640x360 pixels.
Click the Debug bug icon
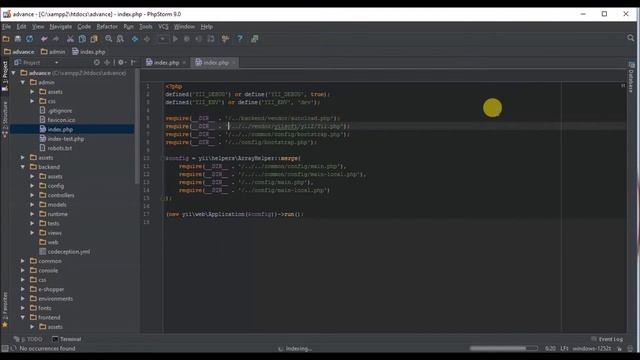coord(187,39)
